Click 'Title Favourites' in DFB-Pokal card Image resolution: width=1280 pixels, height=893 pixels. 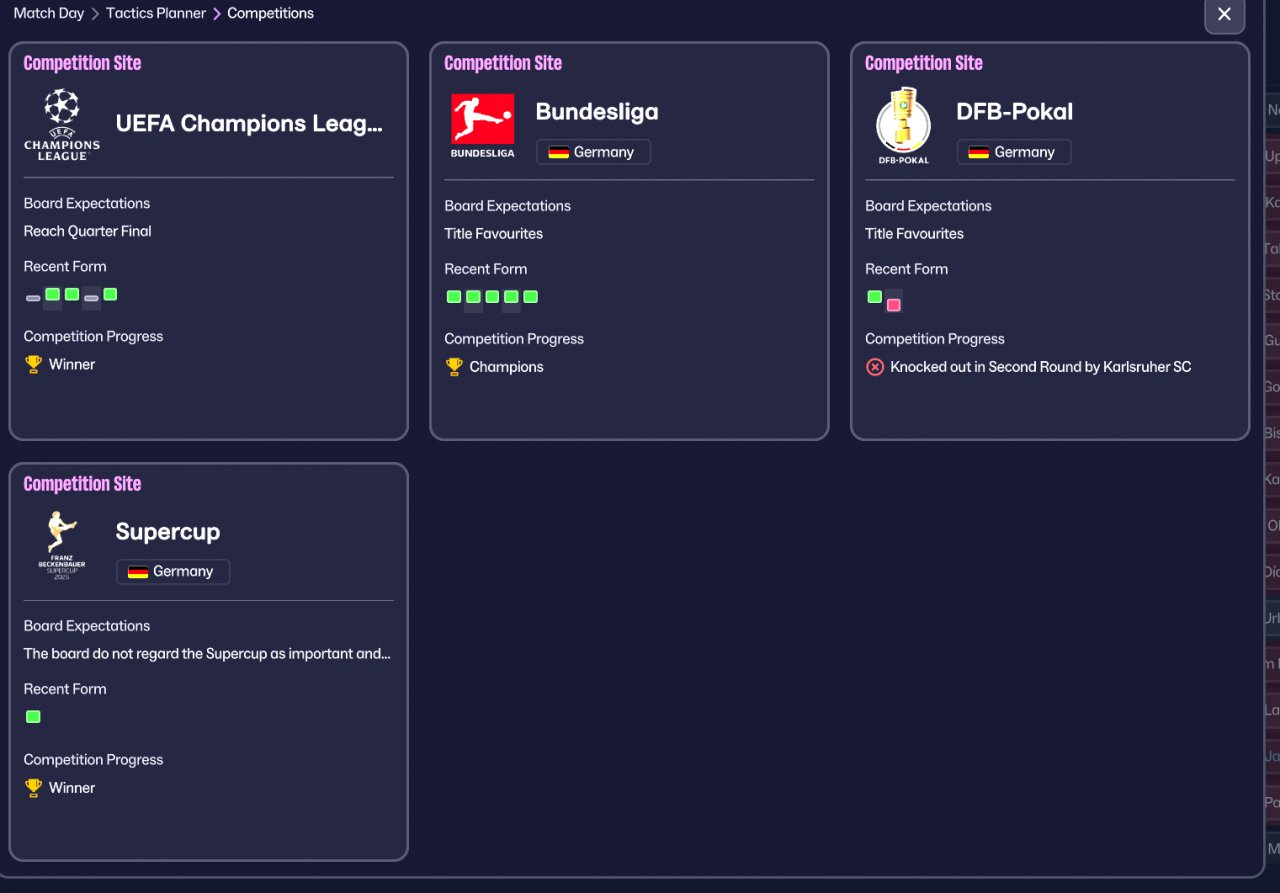pos(914,233)
